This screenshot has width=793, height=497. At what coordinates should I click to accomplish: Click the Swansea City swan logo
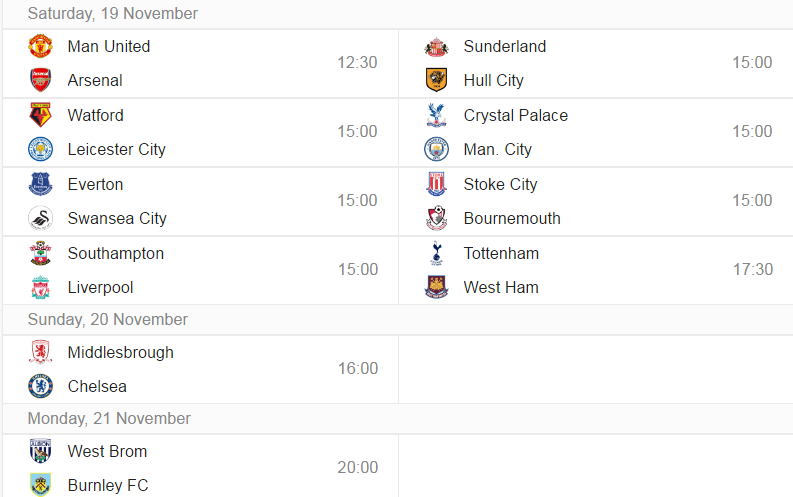point(40,218)
